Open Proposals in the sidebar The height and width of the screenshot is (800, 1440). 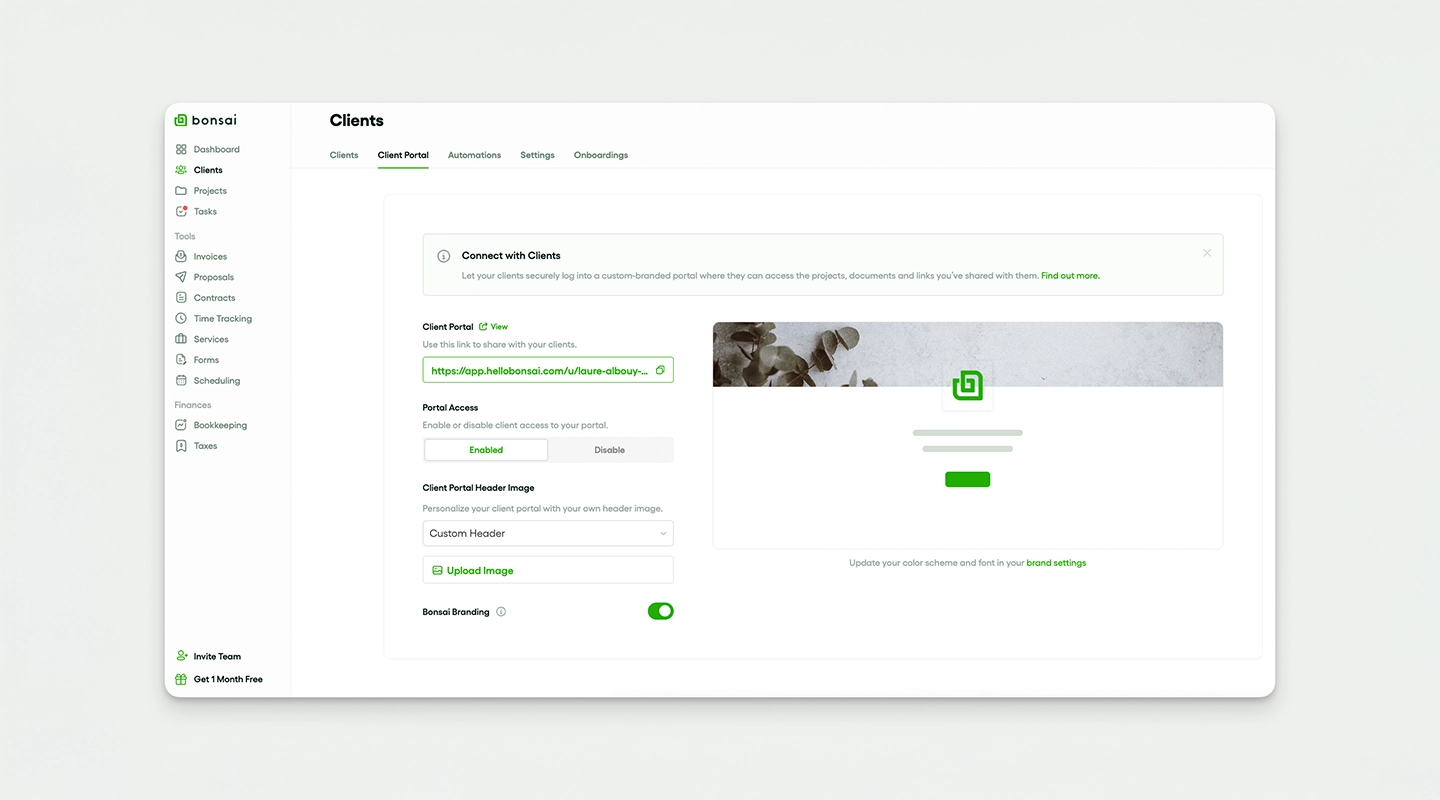(x=214, y=277)
